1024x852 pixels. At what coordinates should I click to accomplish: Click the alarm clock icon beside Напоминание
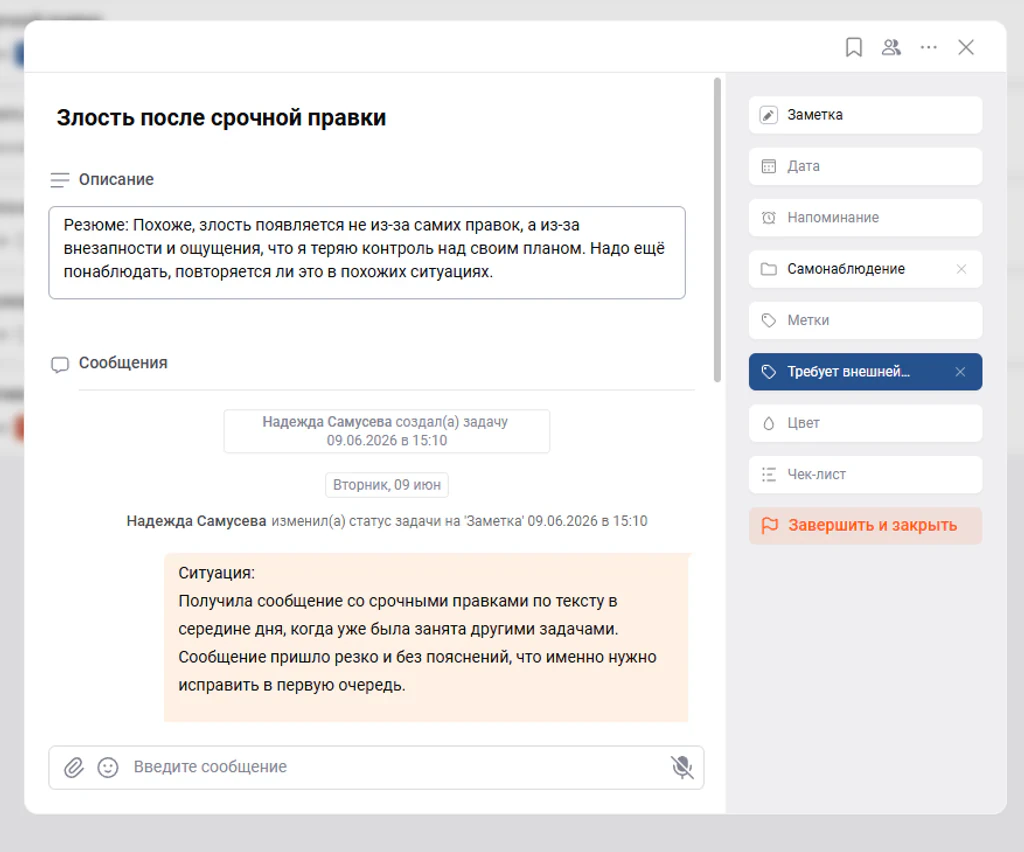(769, 217)
